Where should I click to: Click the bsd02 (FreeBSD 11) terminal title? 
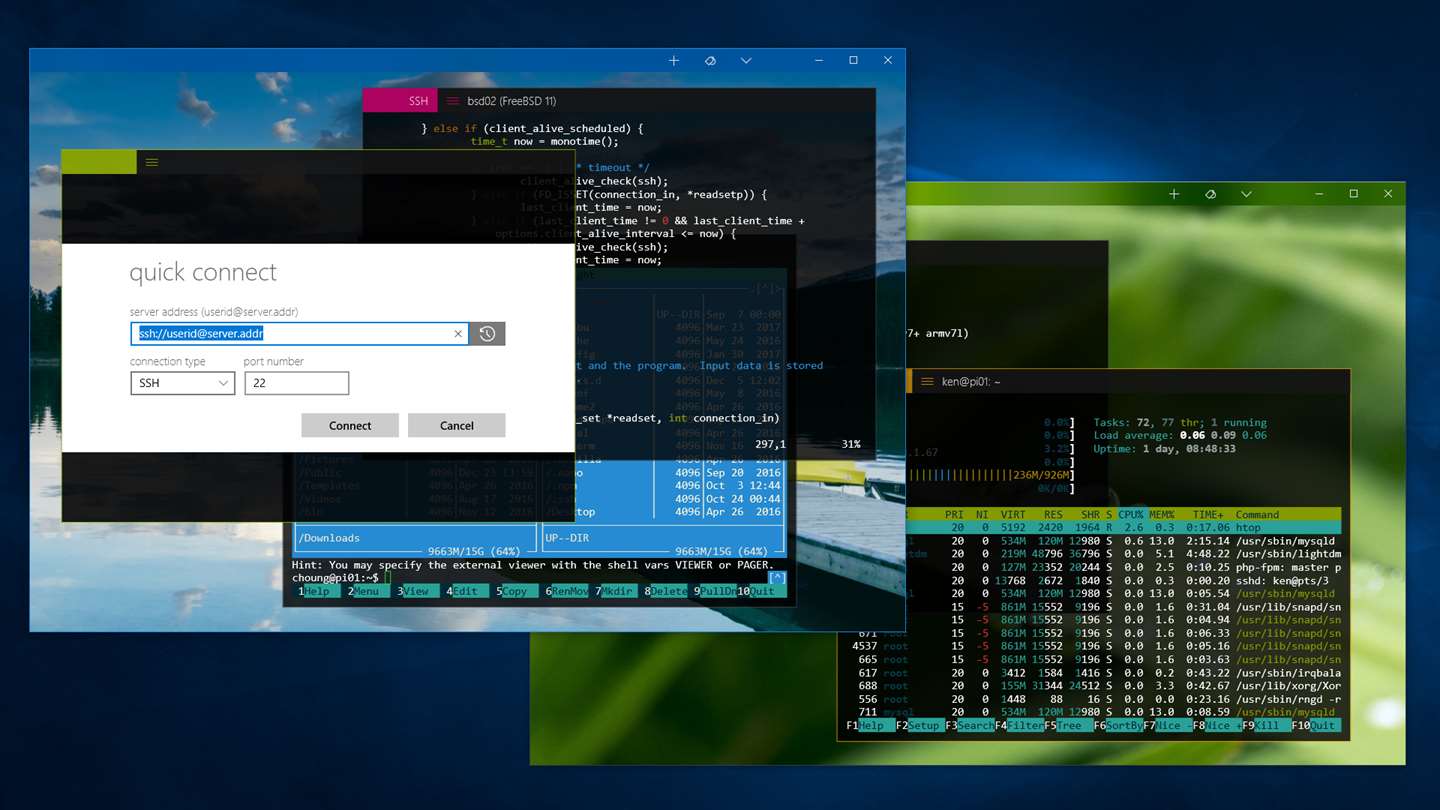point(512,101)
